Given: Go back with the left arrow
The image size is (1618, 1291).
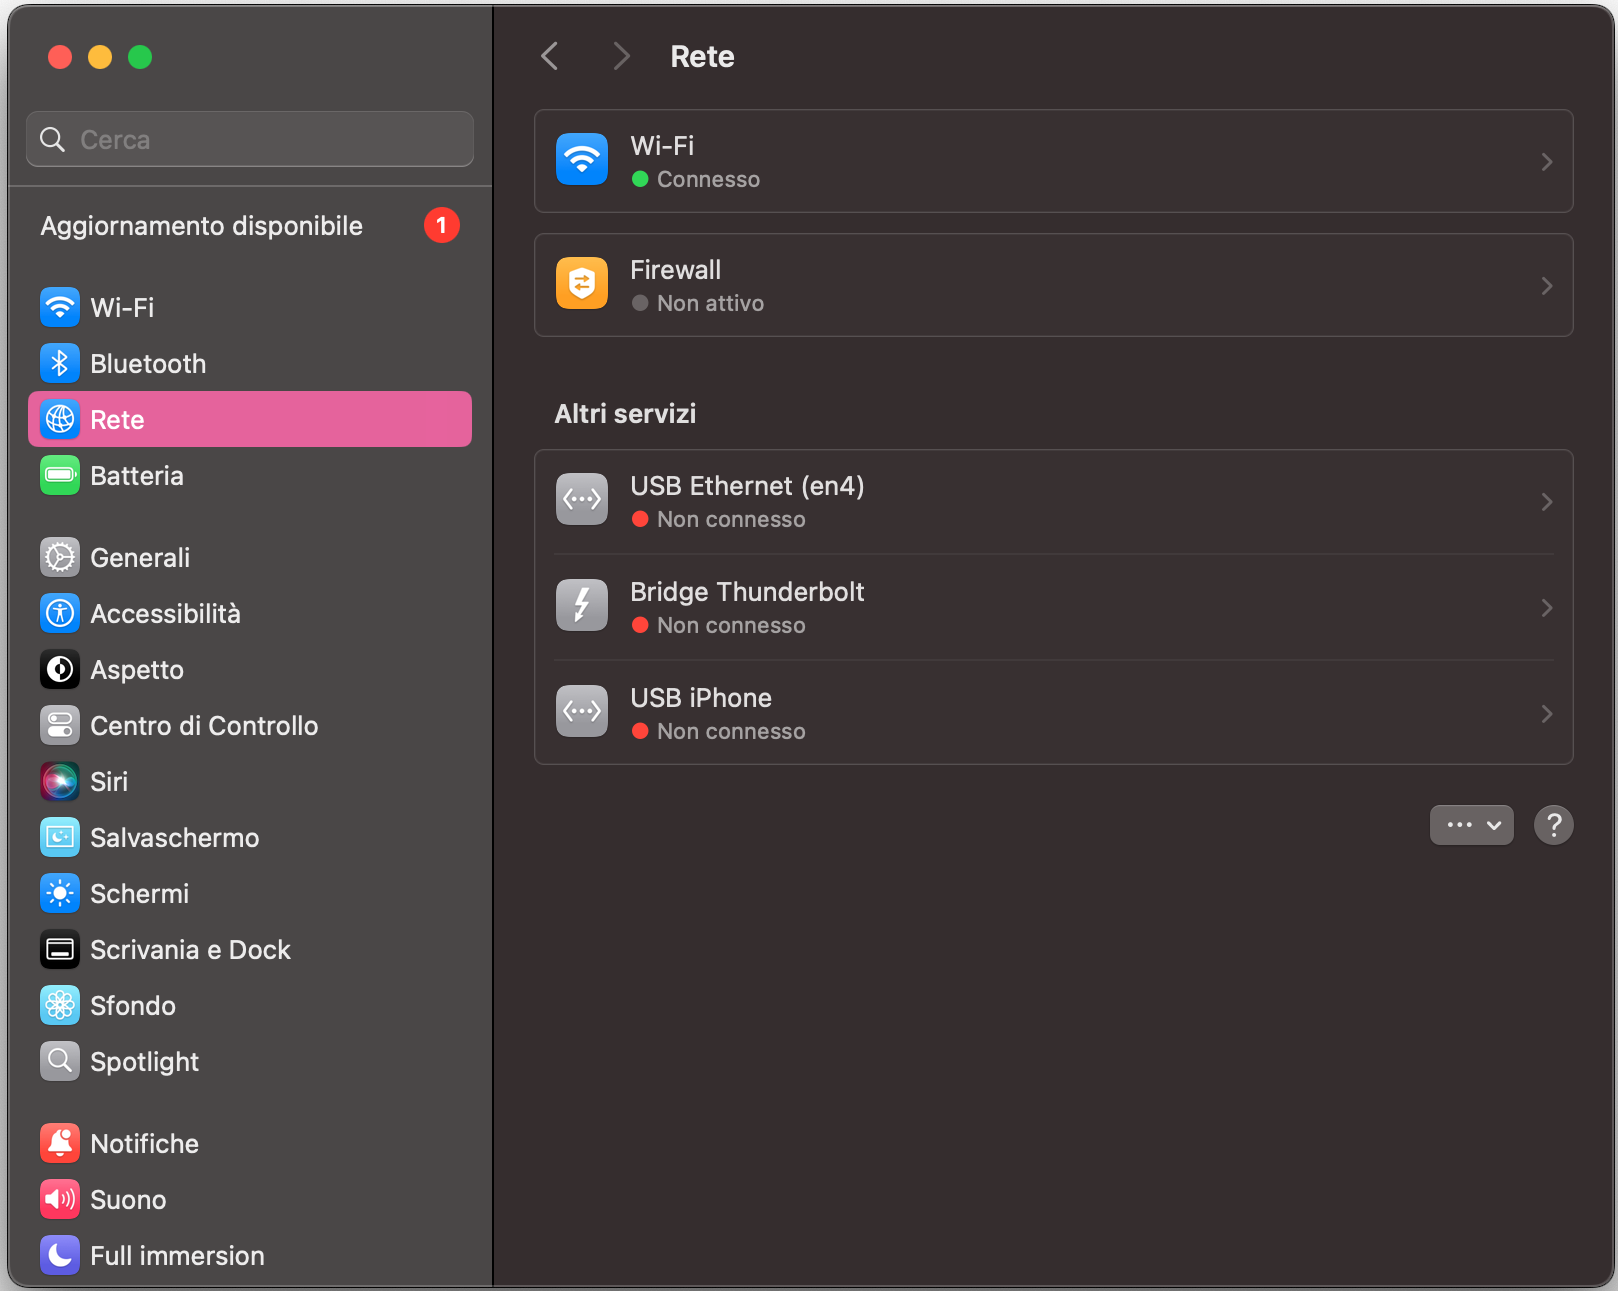Looking at the screenshot, I should pos(550,56).
